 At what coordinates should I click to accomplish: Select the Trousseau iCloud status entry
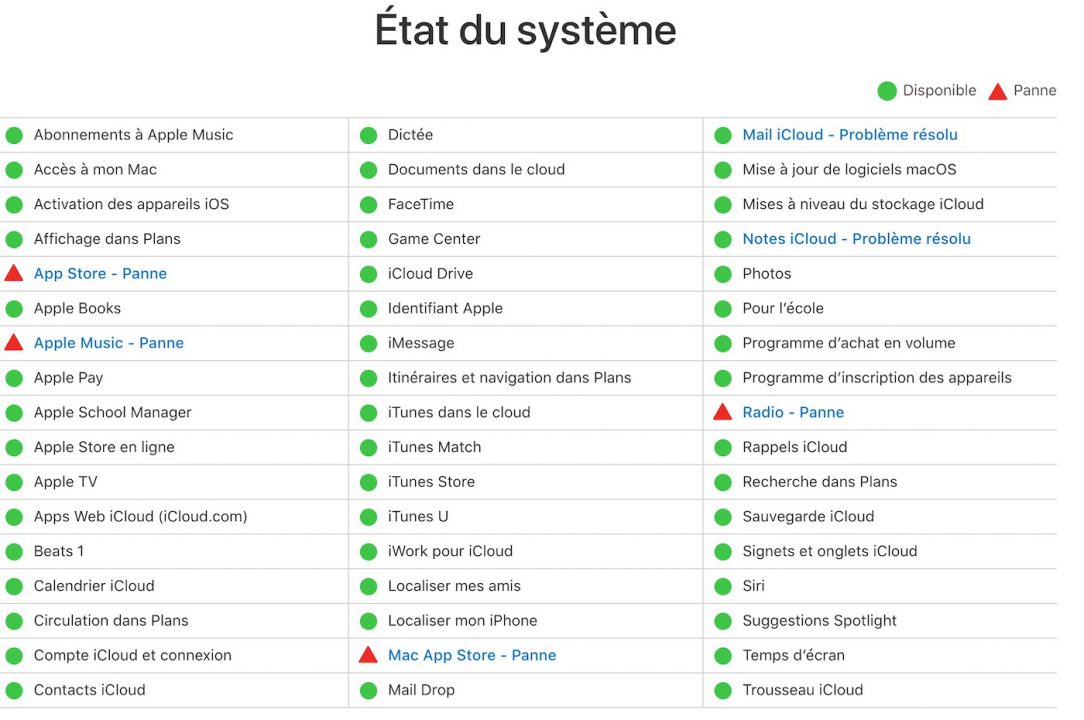pos(880,690)
